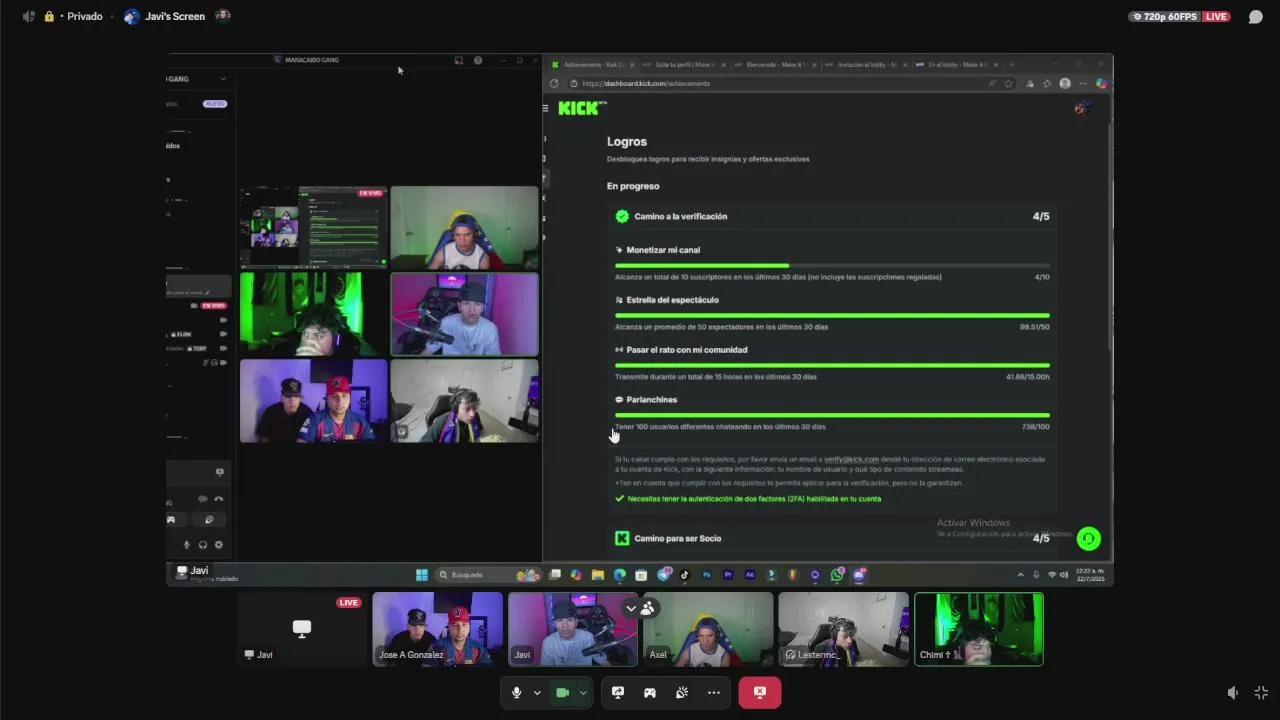
Task: Toggle the members icon above participant strip
Action: [x=648, y=608]
